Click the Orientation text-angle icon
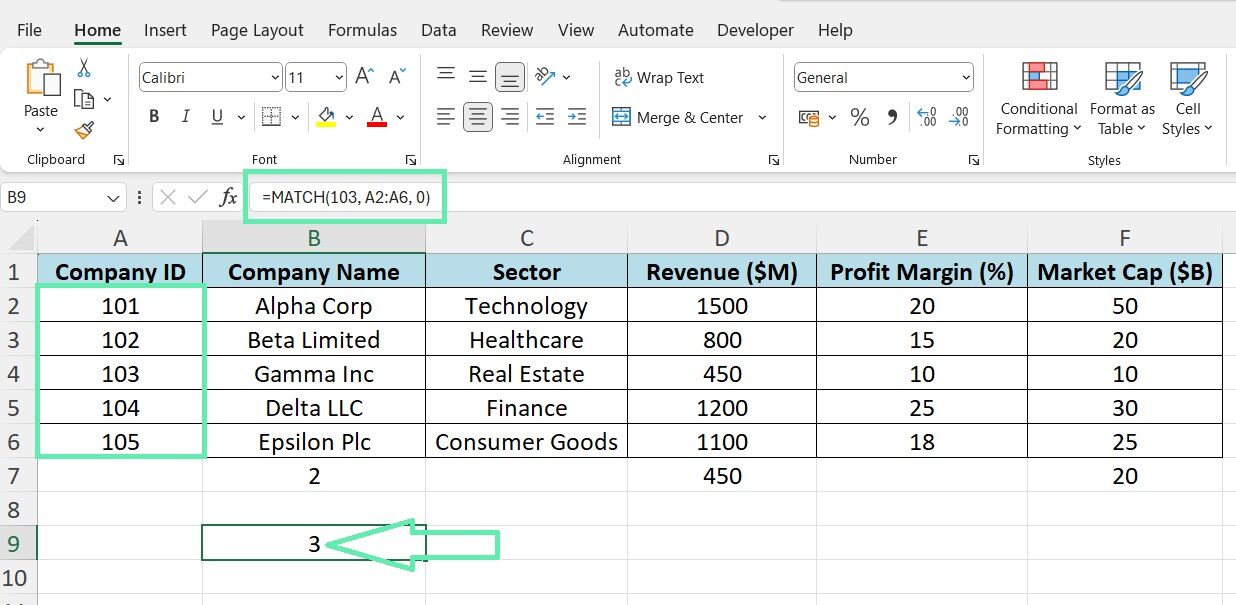 (545, 76)
